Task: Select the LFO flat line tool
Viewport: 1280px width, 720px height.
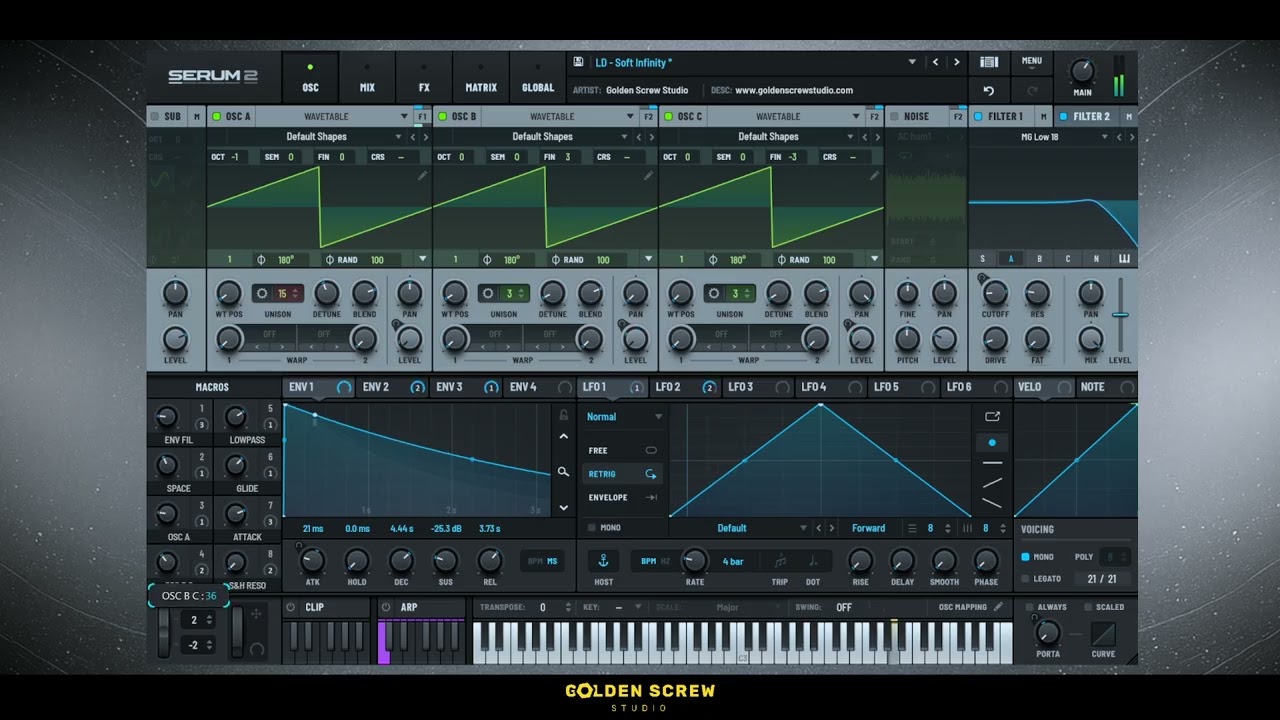Action: 992,463
